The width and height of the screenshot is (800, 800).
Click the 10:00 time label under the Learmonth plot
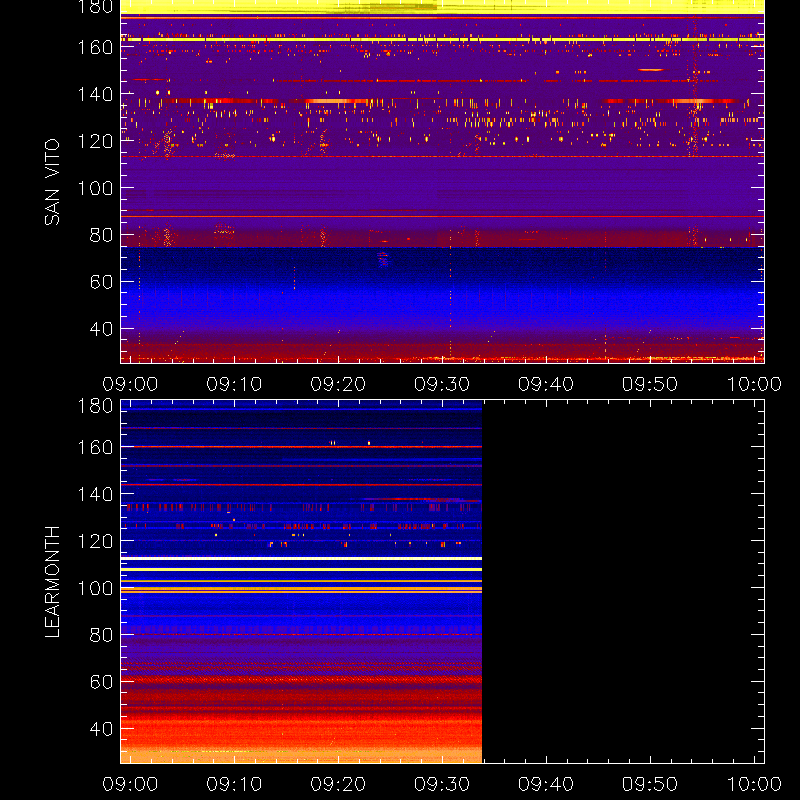pyautogui.click(x=754, y=784)
